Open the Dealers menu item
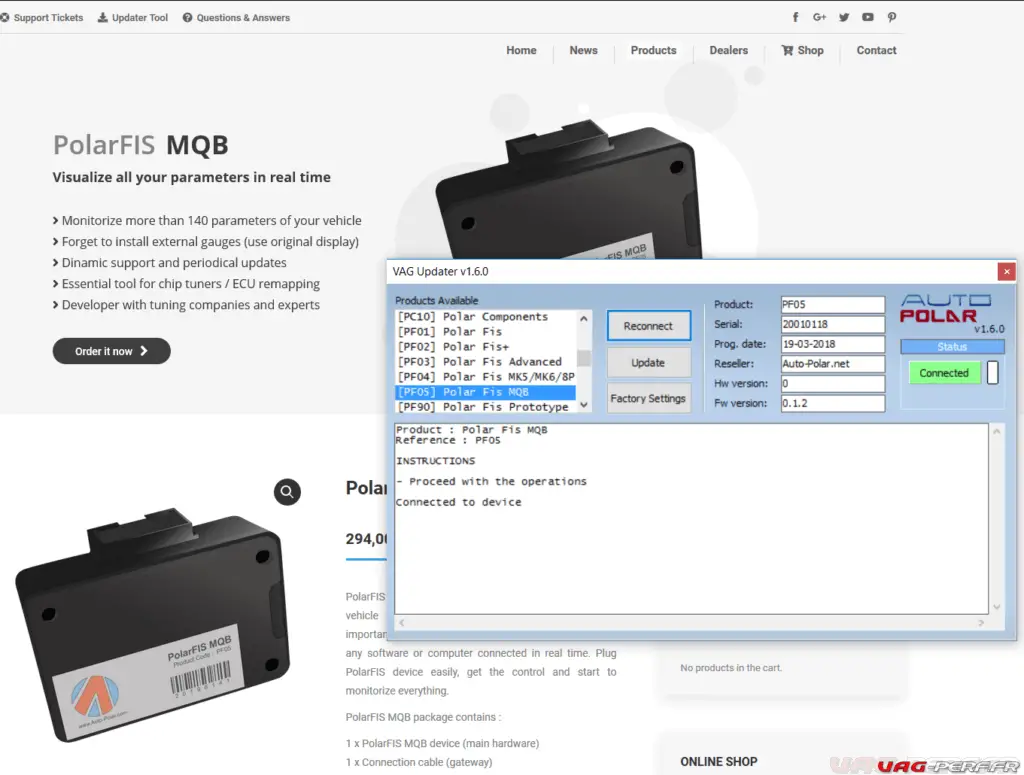 pyautogui.click(x=729, y=50)
